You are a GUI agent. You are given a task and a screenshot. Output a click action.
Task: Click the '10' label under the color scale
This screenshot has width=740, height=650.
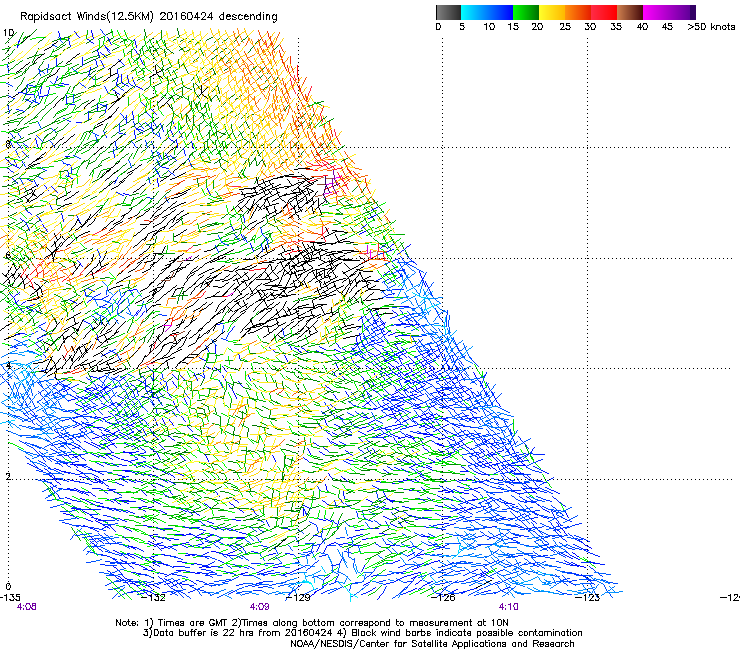[x=489, y=27]
